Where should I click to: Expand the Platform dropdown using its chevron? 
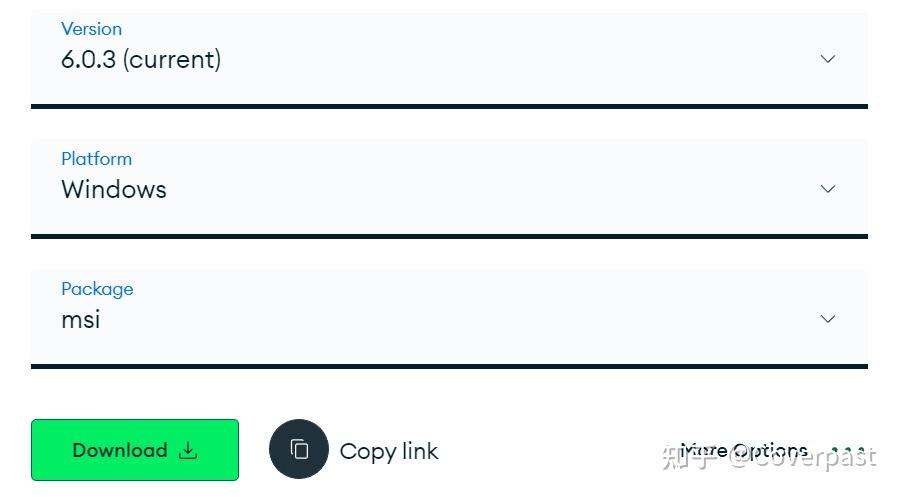[x=827, y=189]
